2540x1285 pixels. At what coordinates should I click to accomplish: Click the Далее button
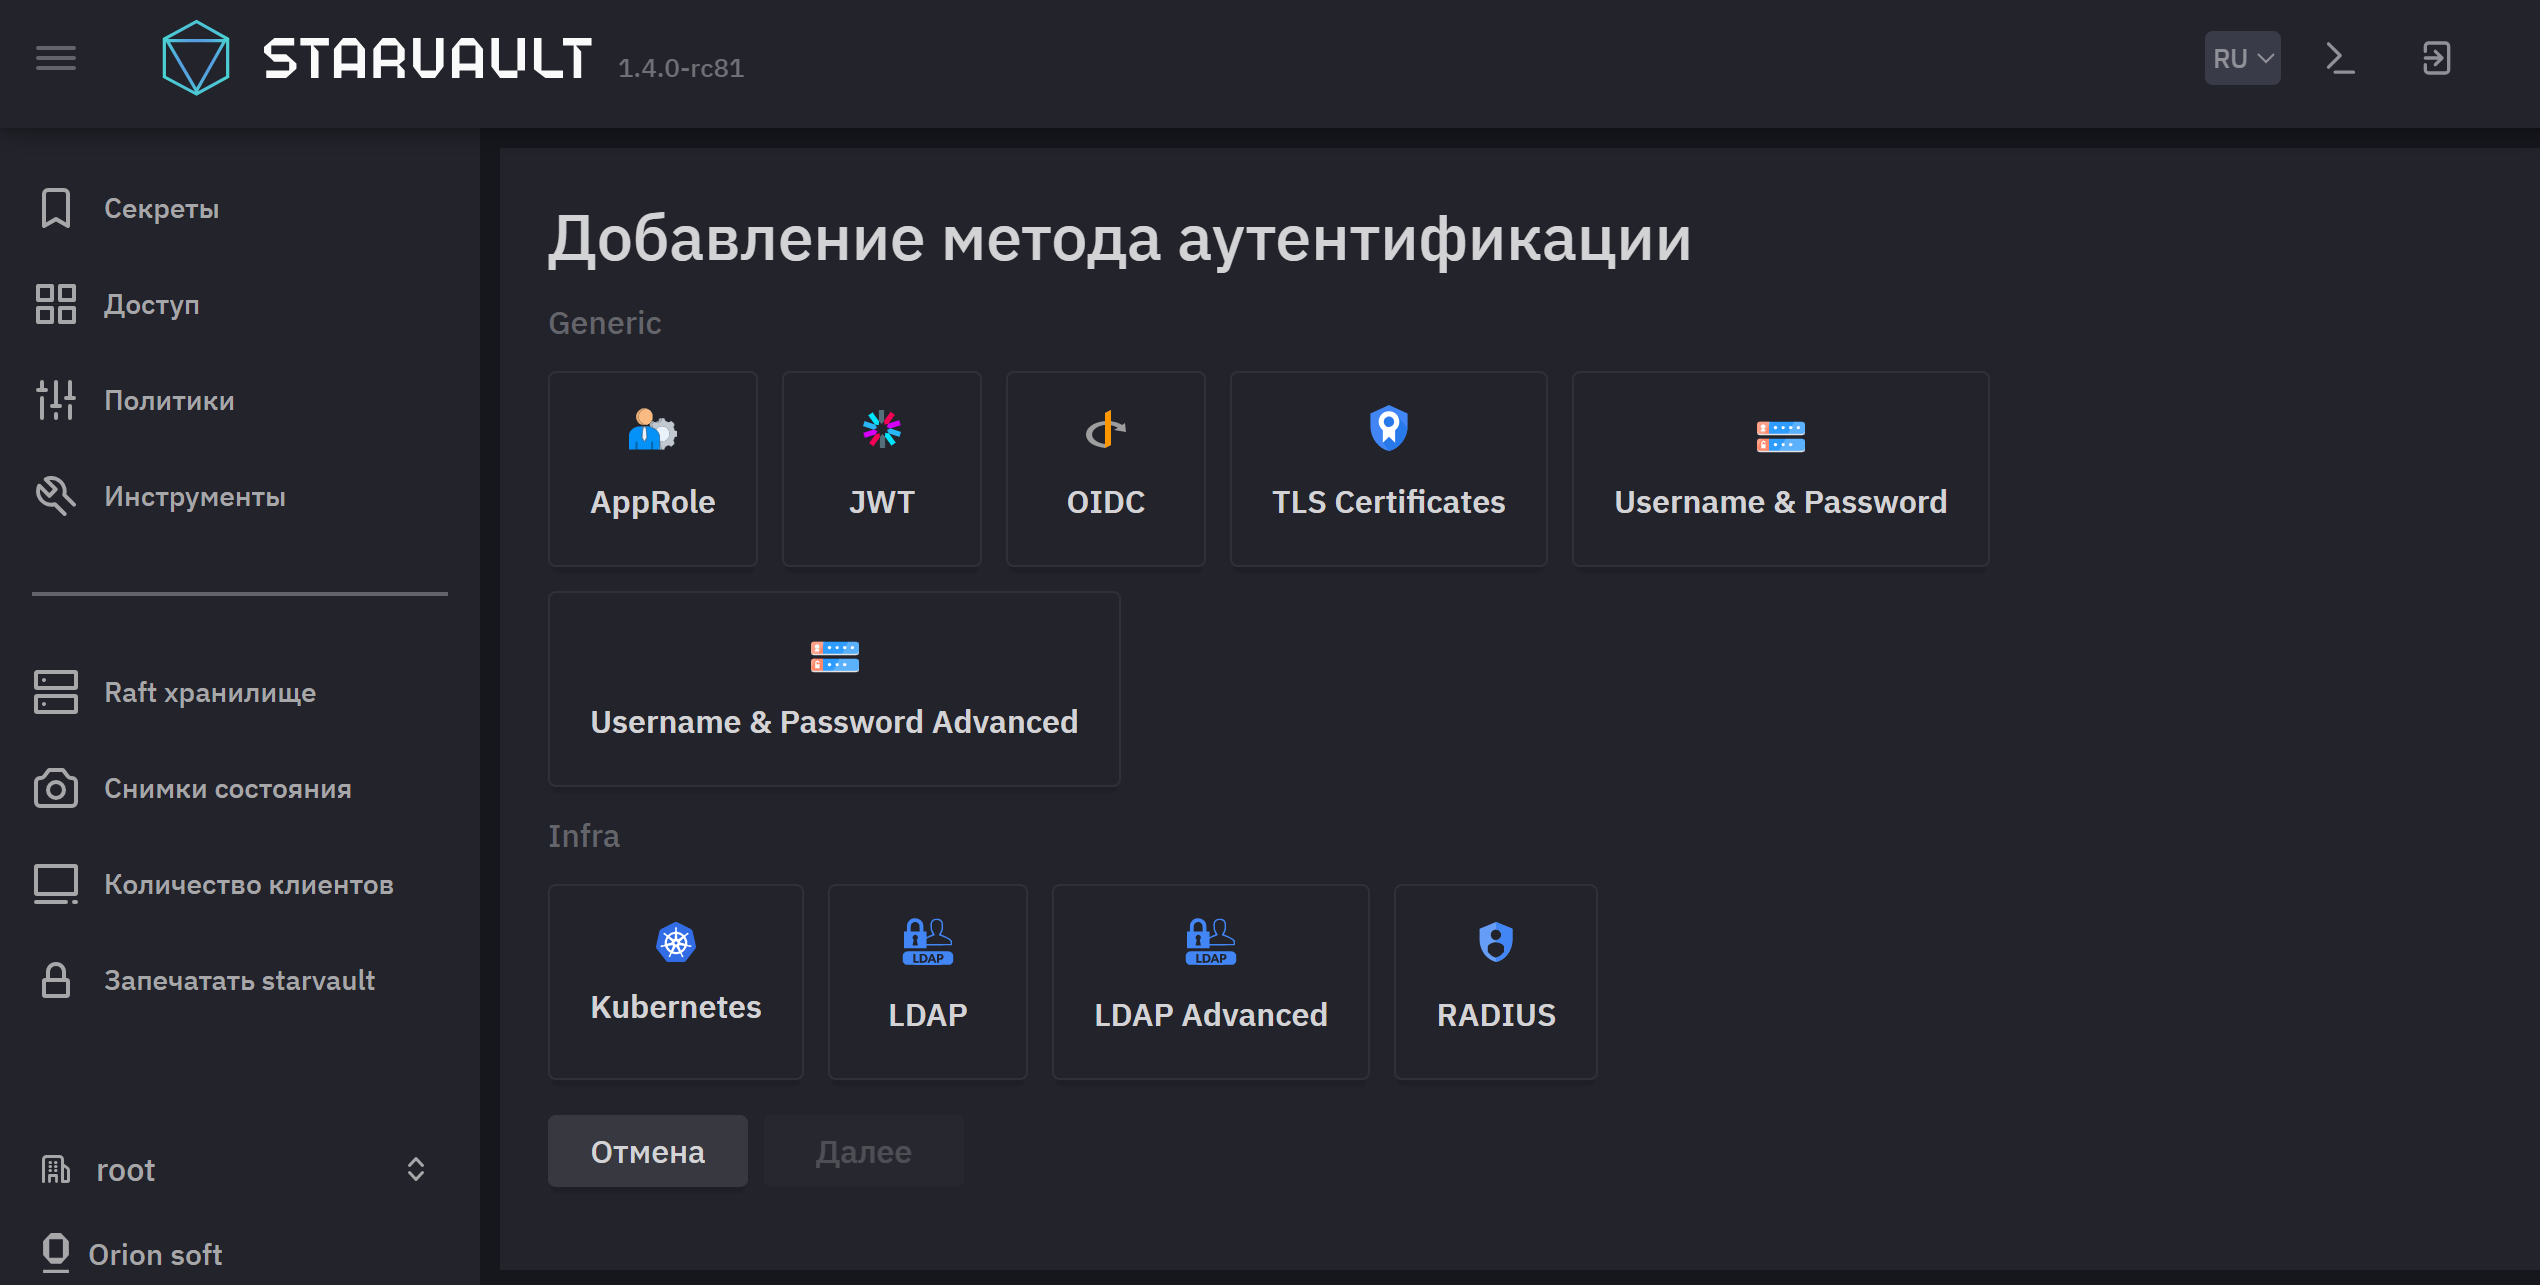click(x=864, y=1151)
